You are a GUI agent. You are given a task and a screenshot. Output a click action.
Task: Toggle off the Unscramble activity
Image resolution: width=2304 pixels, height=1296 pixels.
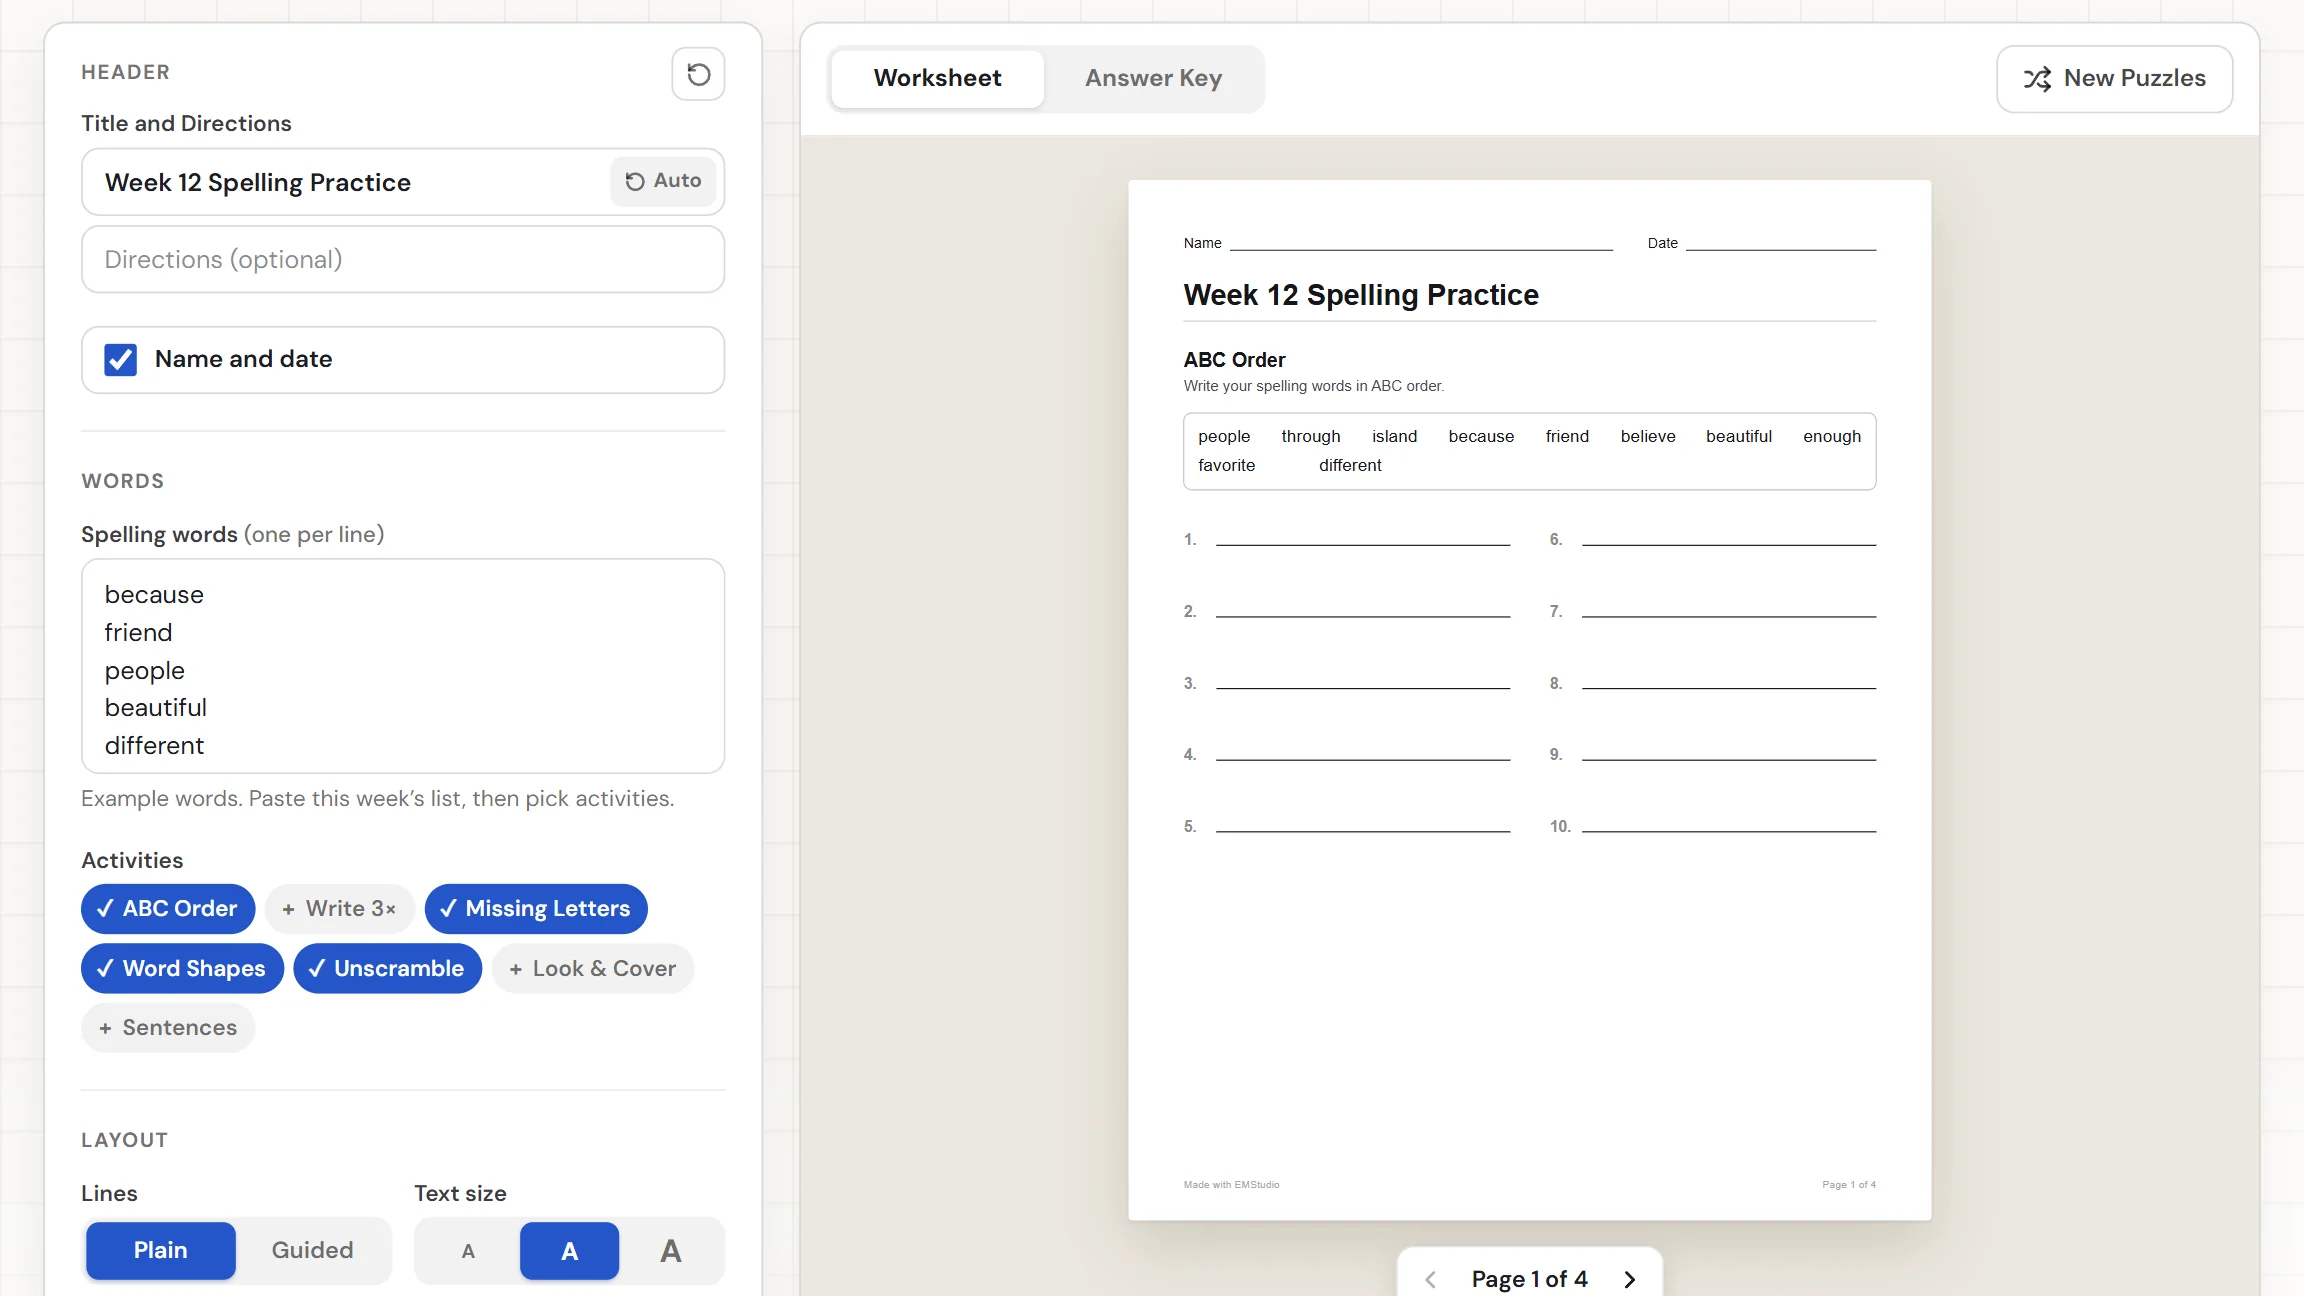pos(387,969)
